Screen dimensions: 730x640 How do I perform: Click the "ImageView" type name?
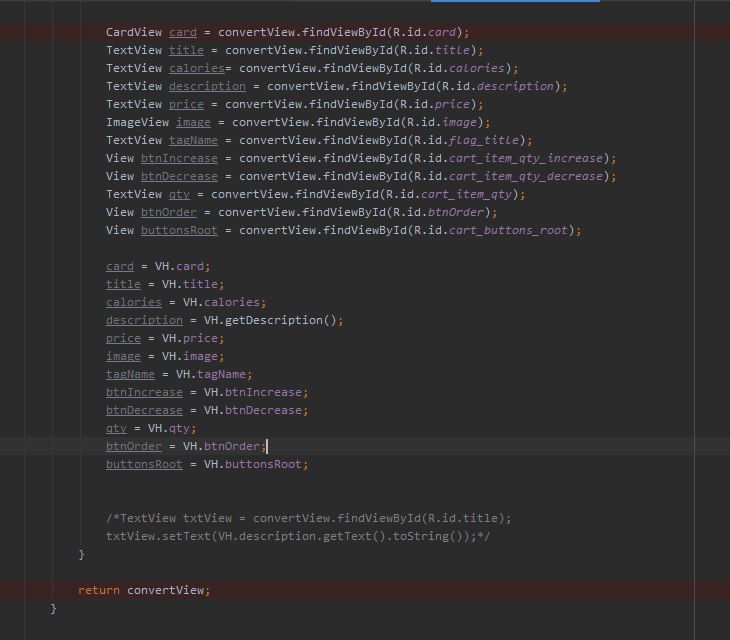point(137,122)
